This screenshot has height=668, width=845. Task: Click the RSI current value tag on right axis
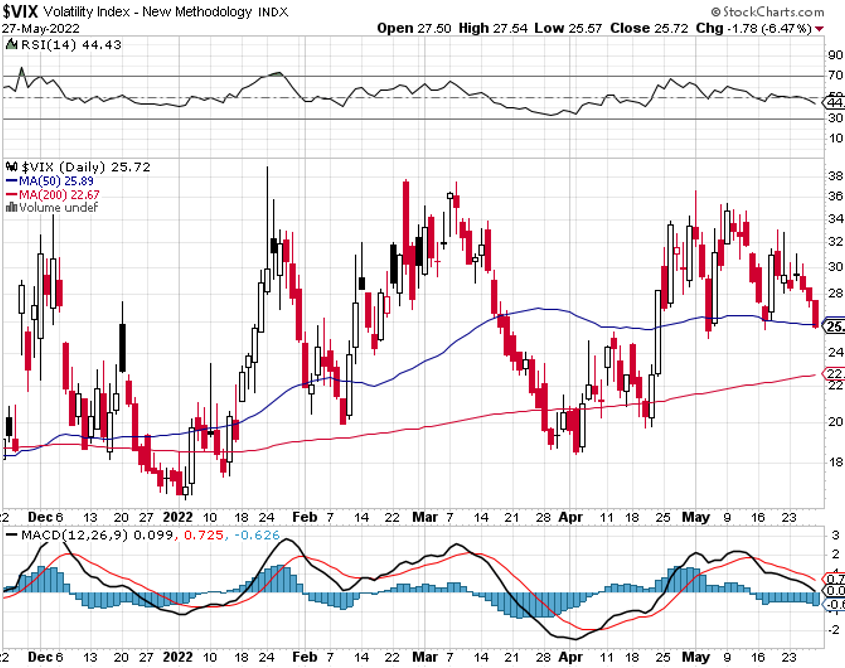[832, 103]
